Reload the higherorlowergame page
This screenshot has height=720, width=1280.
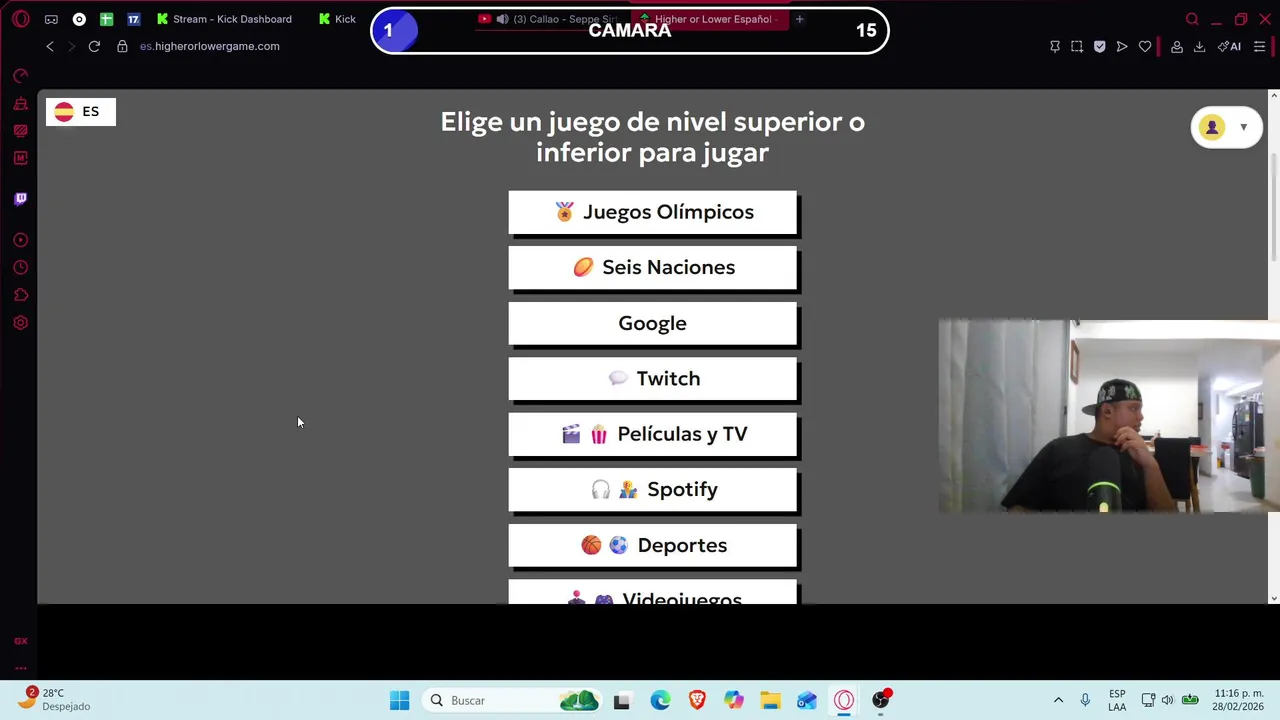(94, 46)
